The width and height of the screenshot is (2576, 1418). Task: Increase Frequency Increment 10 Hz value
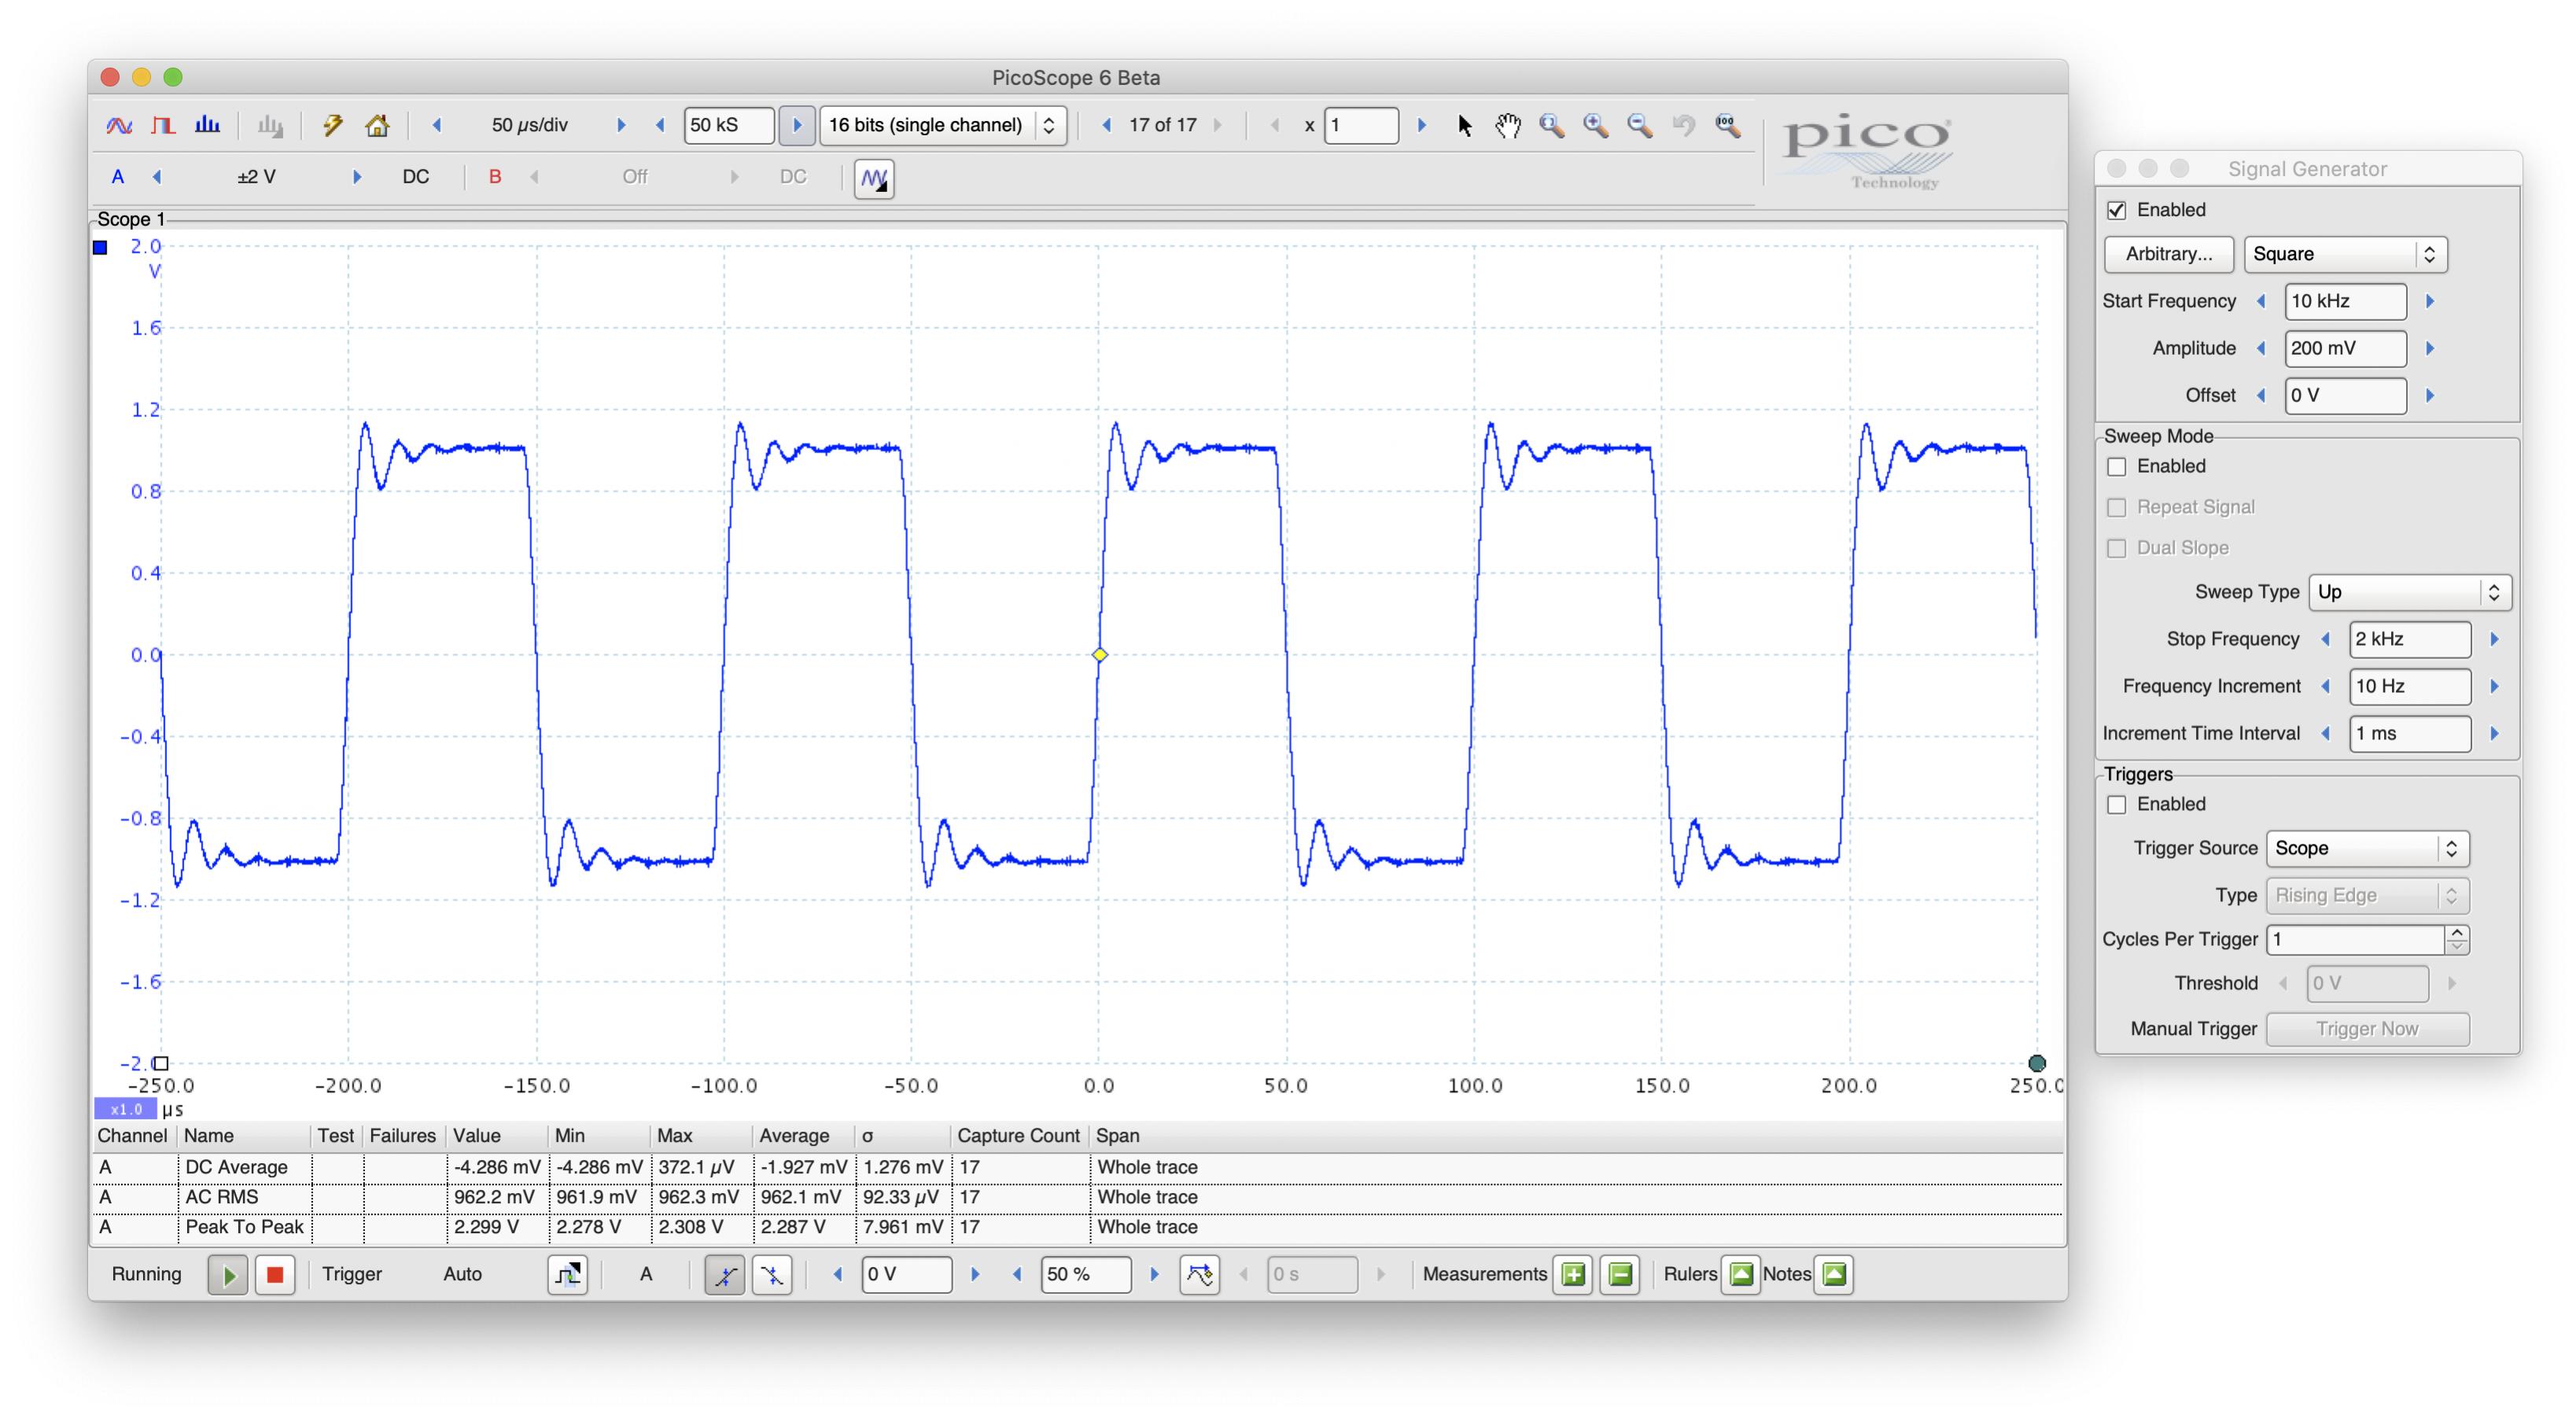[x=2494, y=687]
